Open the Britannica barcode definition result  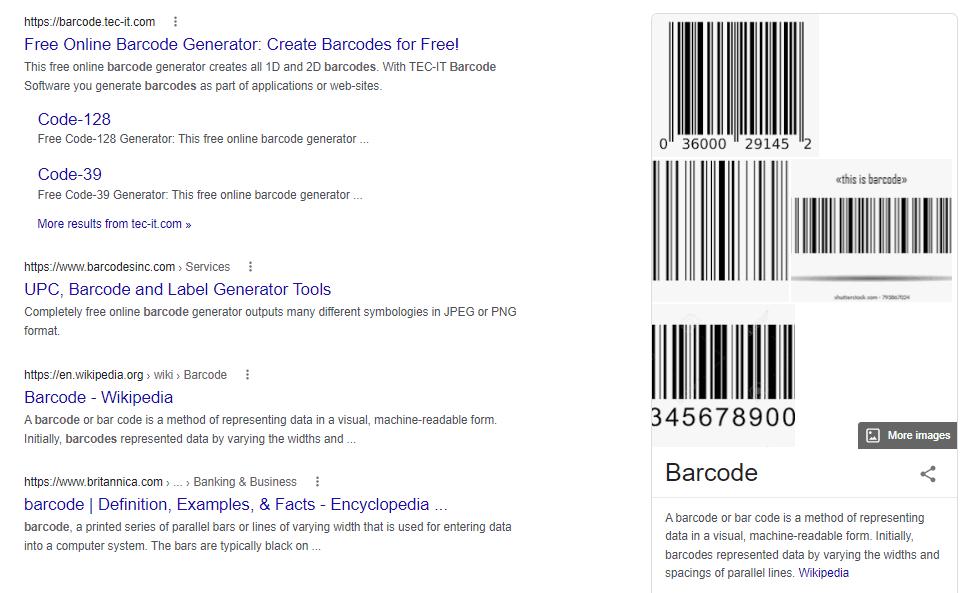pos(235,504)
